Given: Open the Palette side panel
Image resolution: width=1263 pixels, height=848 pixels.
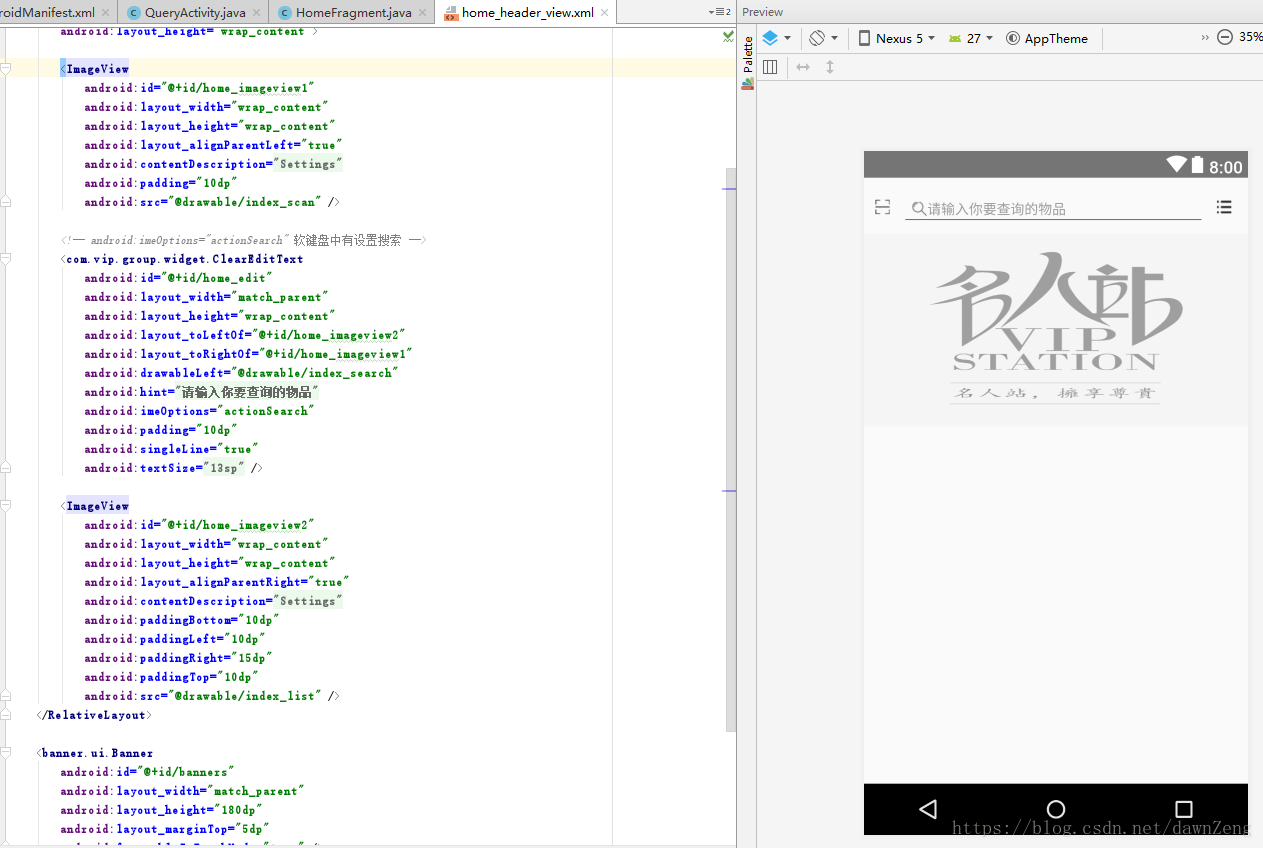Looking at the screenshot, I should [747, 63].
